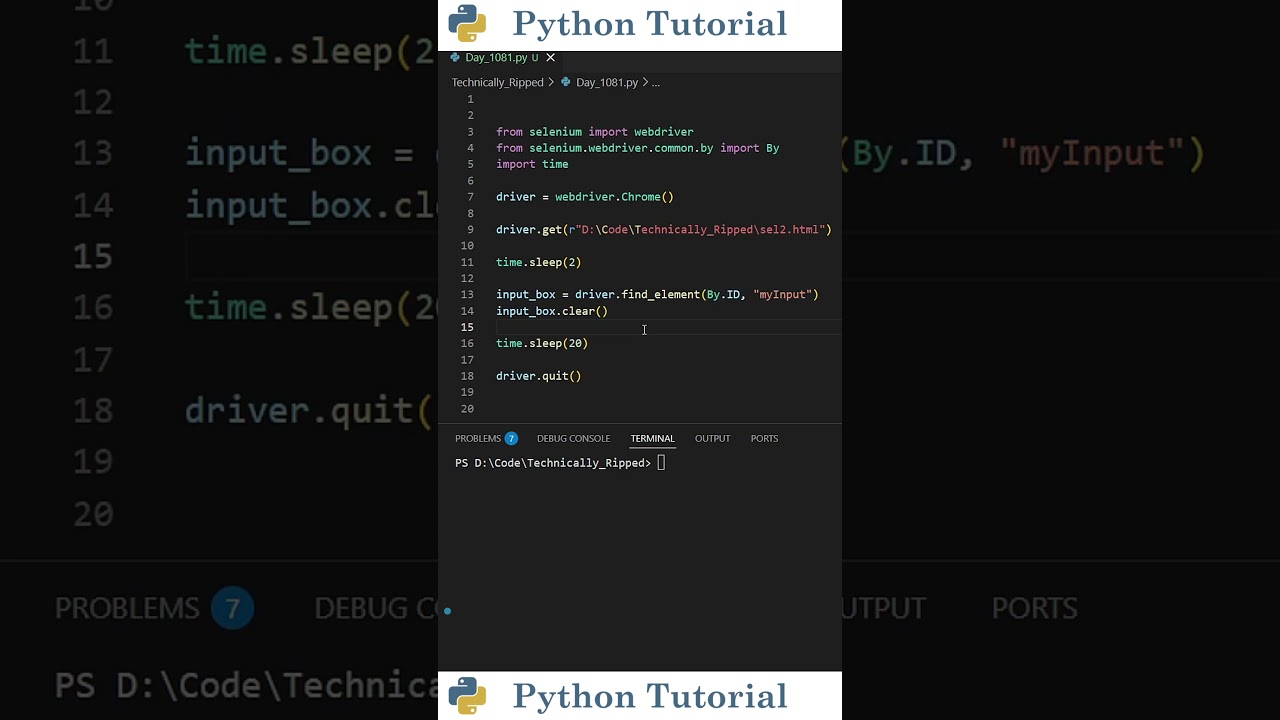Open the DEBUG CONSOLE panel tab

573,438
